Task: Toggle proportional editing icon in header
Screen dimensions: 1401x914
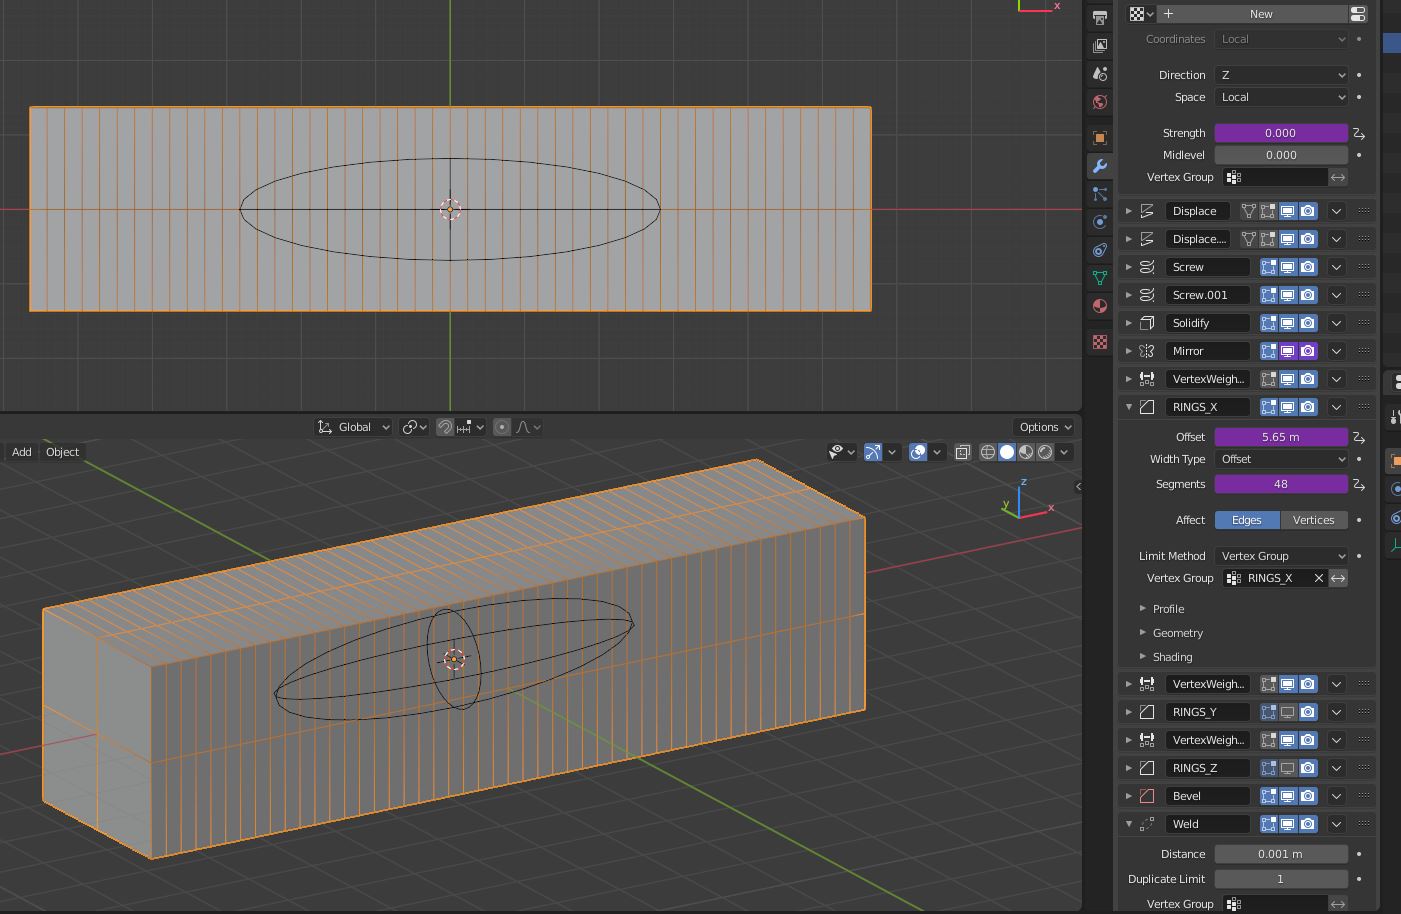Action: coord(502,427)
